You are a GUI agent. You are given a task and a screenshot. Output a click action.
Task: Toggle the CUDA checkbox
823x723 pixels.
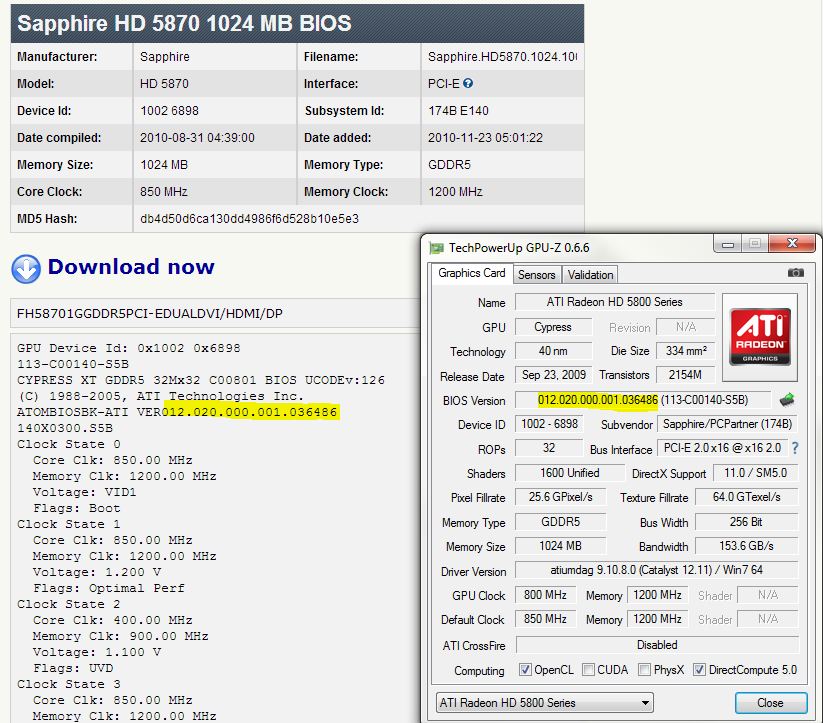coord(588,669)
